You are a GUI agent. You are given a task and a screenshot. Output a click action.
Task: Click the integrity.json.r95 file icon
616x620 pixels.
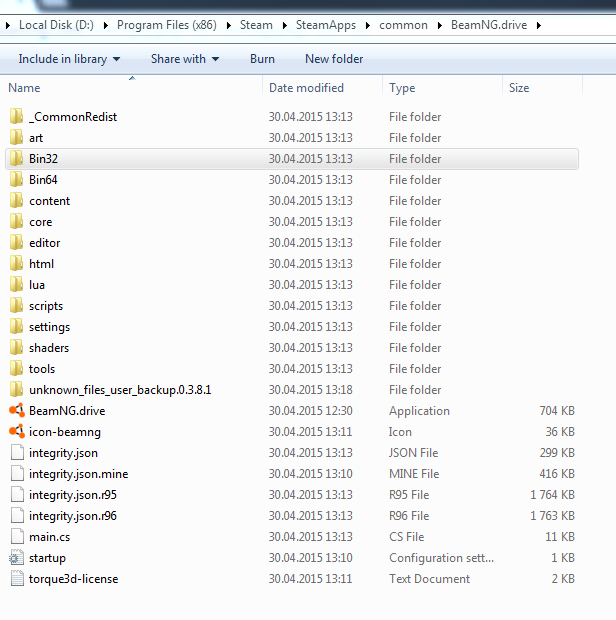click(x=17, y=494)
